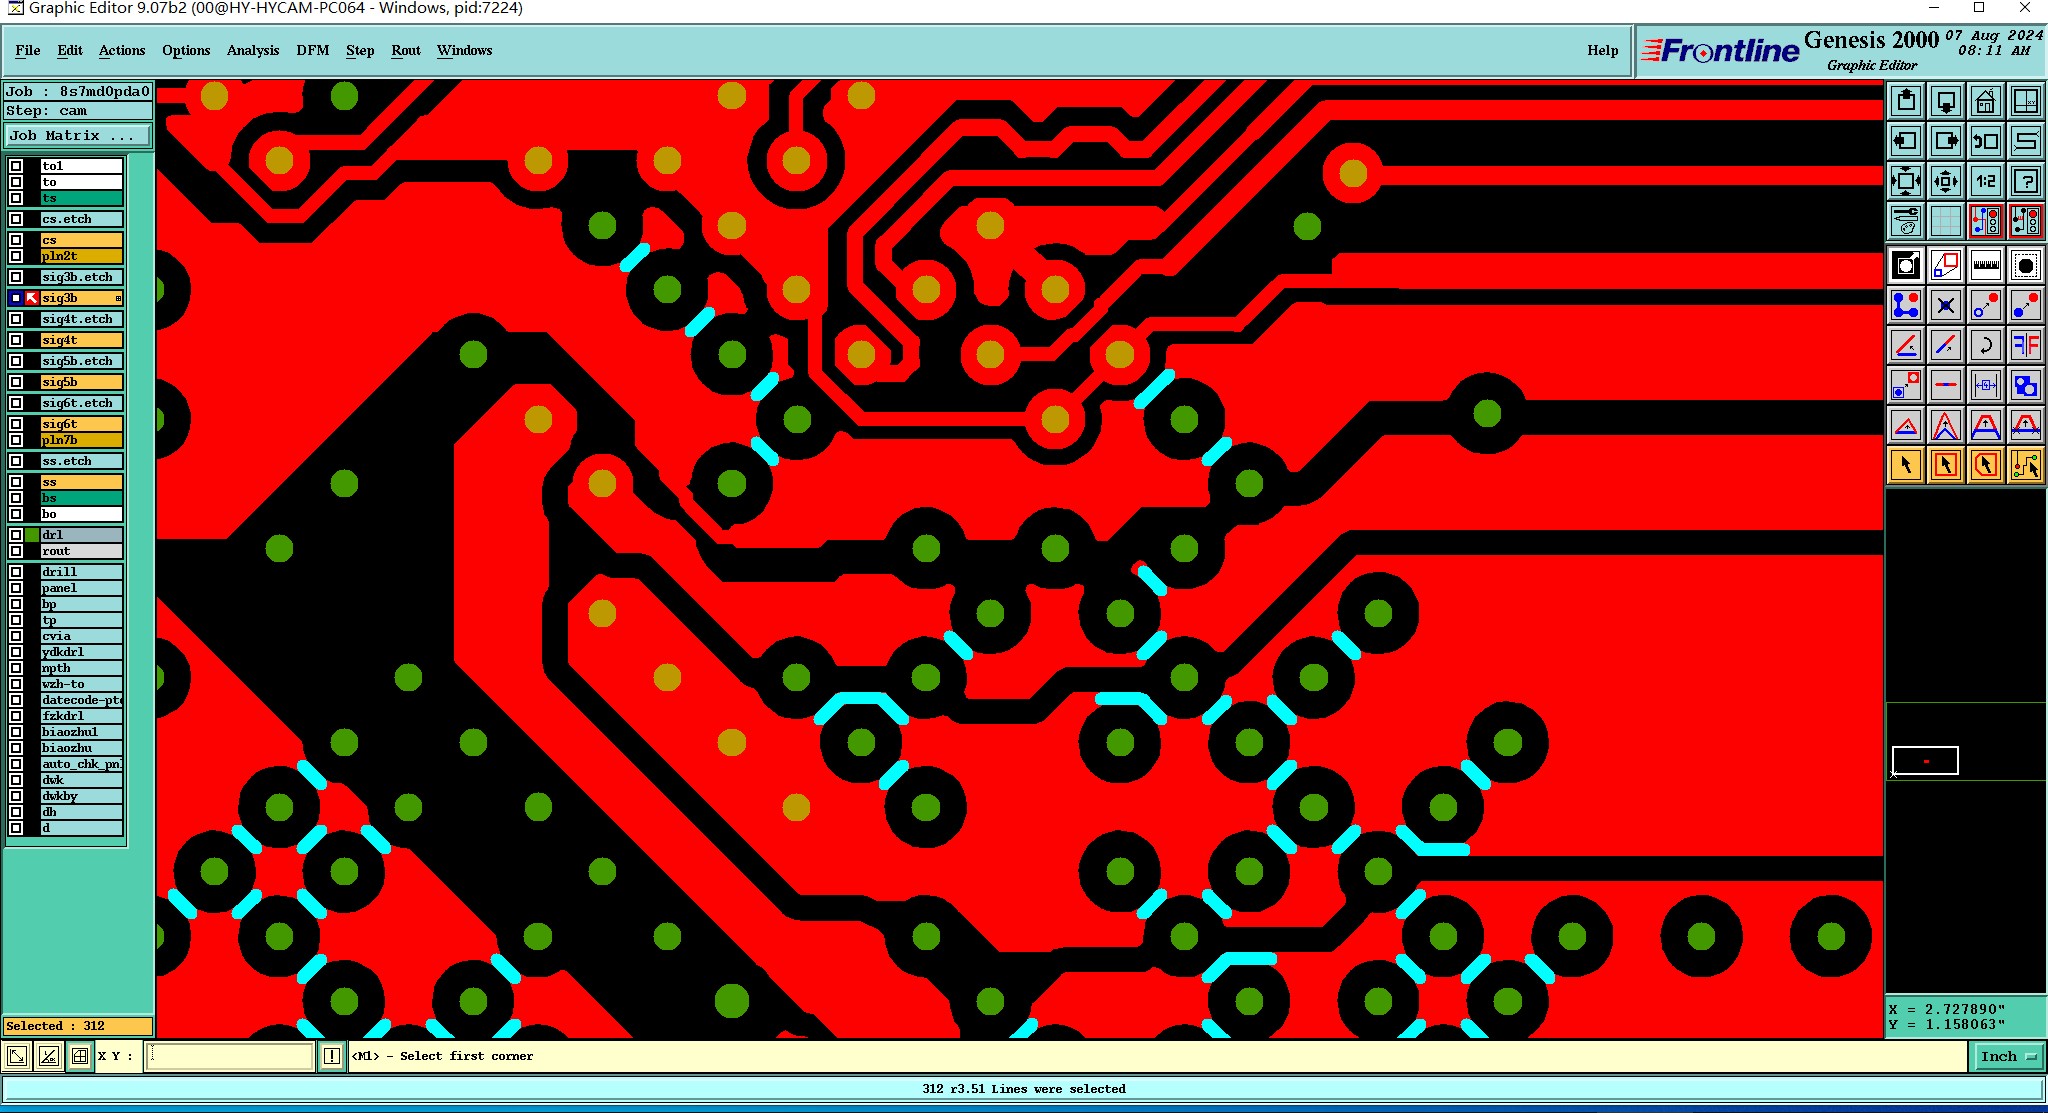Click the Help button
Image resolution: width=2048 pixels, height=1113 pixels.
coord(1602,50)
